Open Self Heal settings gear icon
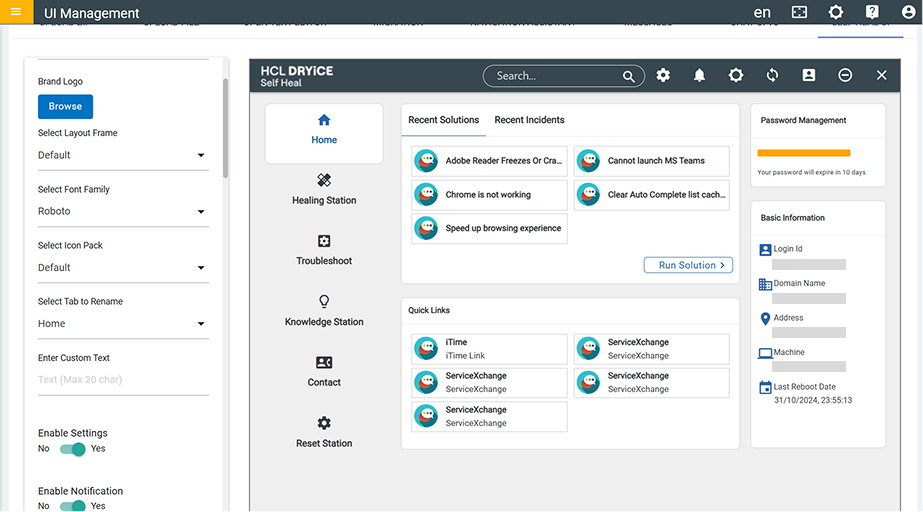The height and width of the screenshot is (512, 923). [663, 75]
